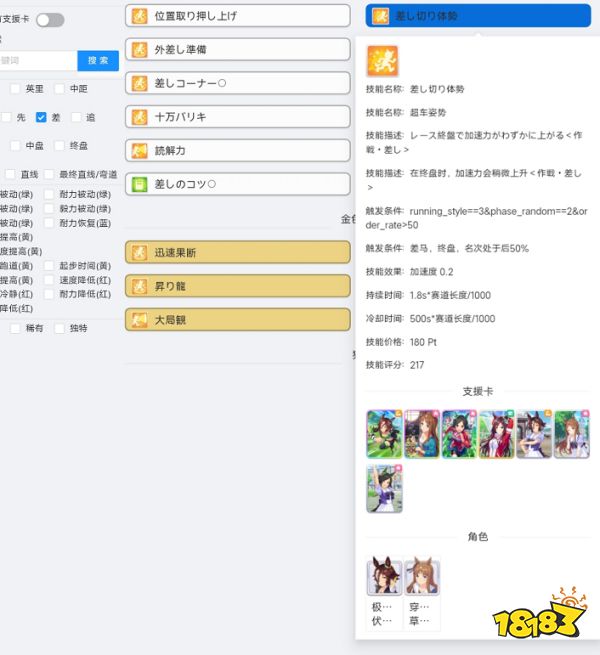Image resolution: width=600 pixels, height=655 pixels.
Task: Click the 十万バリキ skill icon
Action: pos(140,117)
